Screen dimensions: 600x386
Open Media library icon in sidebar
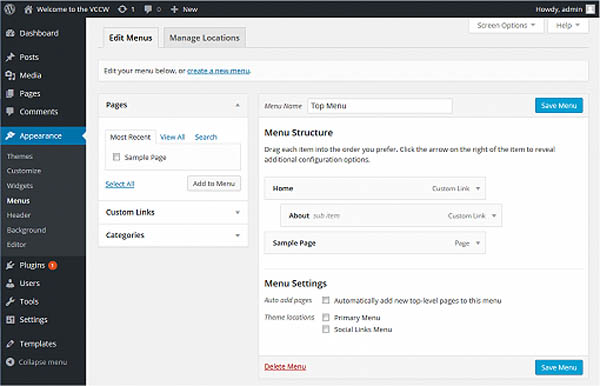(x=10, y=75)
